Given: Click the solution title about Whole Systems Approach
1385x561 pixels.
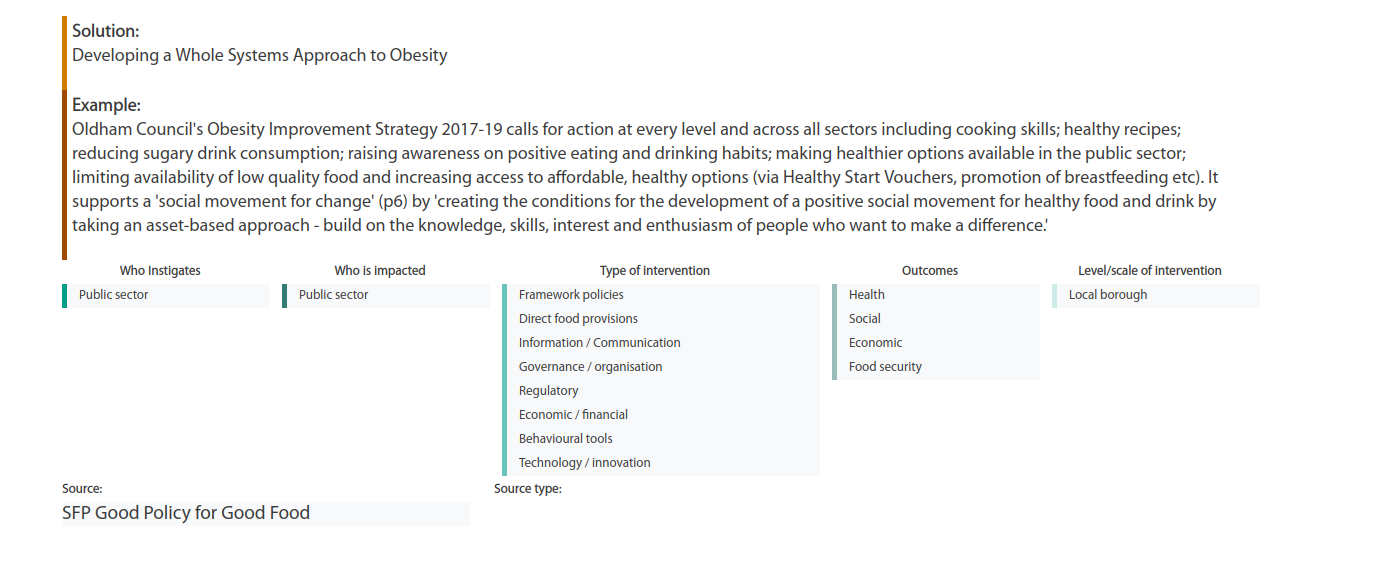Looking at the screenshot, I should click(x=260, y=55).
